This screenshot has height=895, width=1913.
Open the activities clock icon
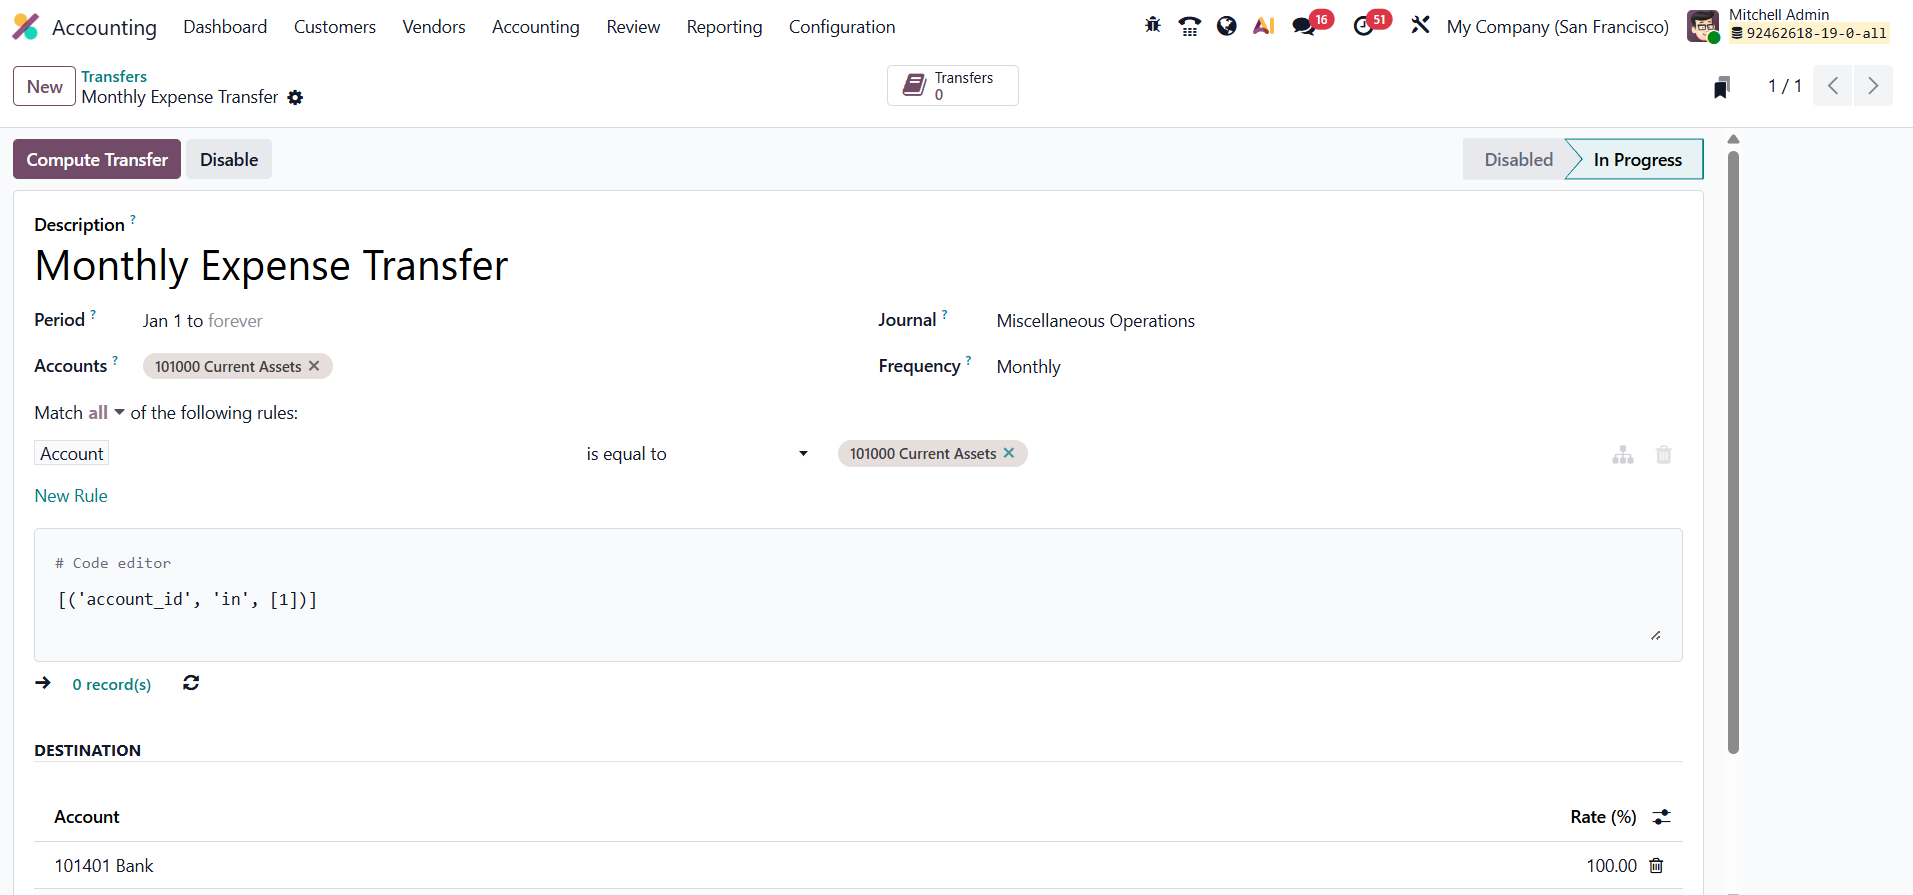(x=1363, y=26)
